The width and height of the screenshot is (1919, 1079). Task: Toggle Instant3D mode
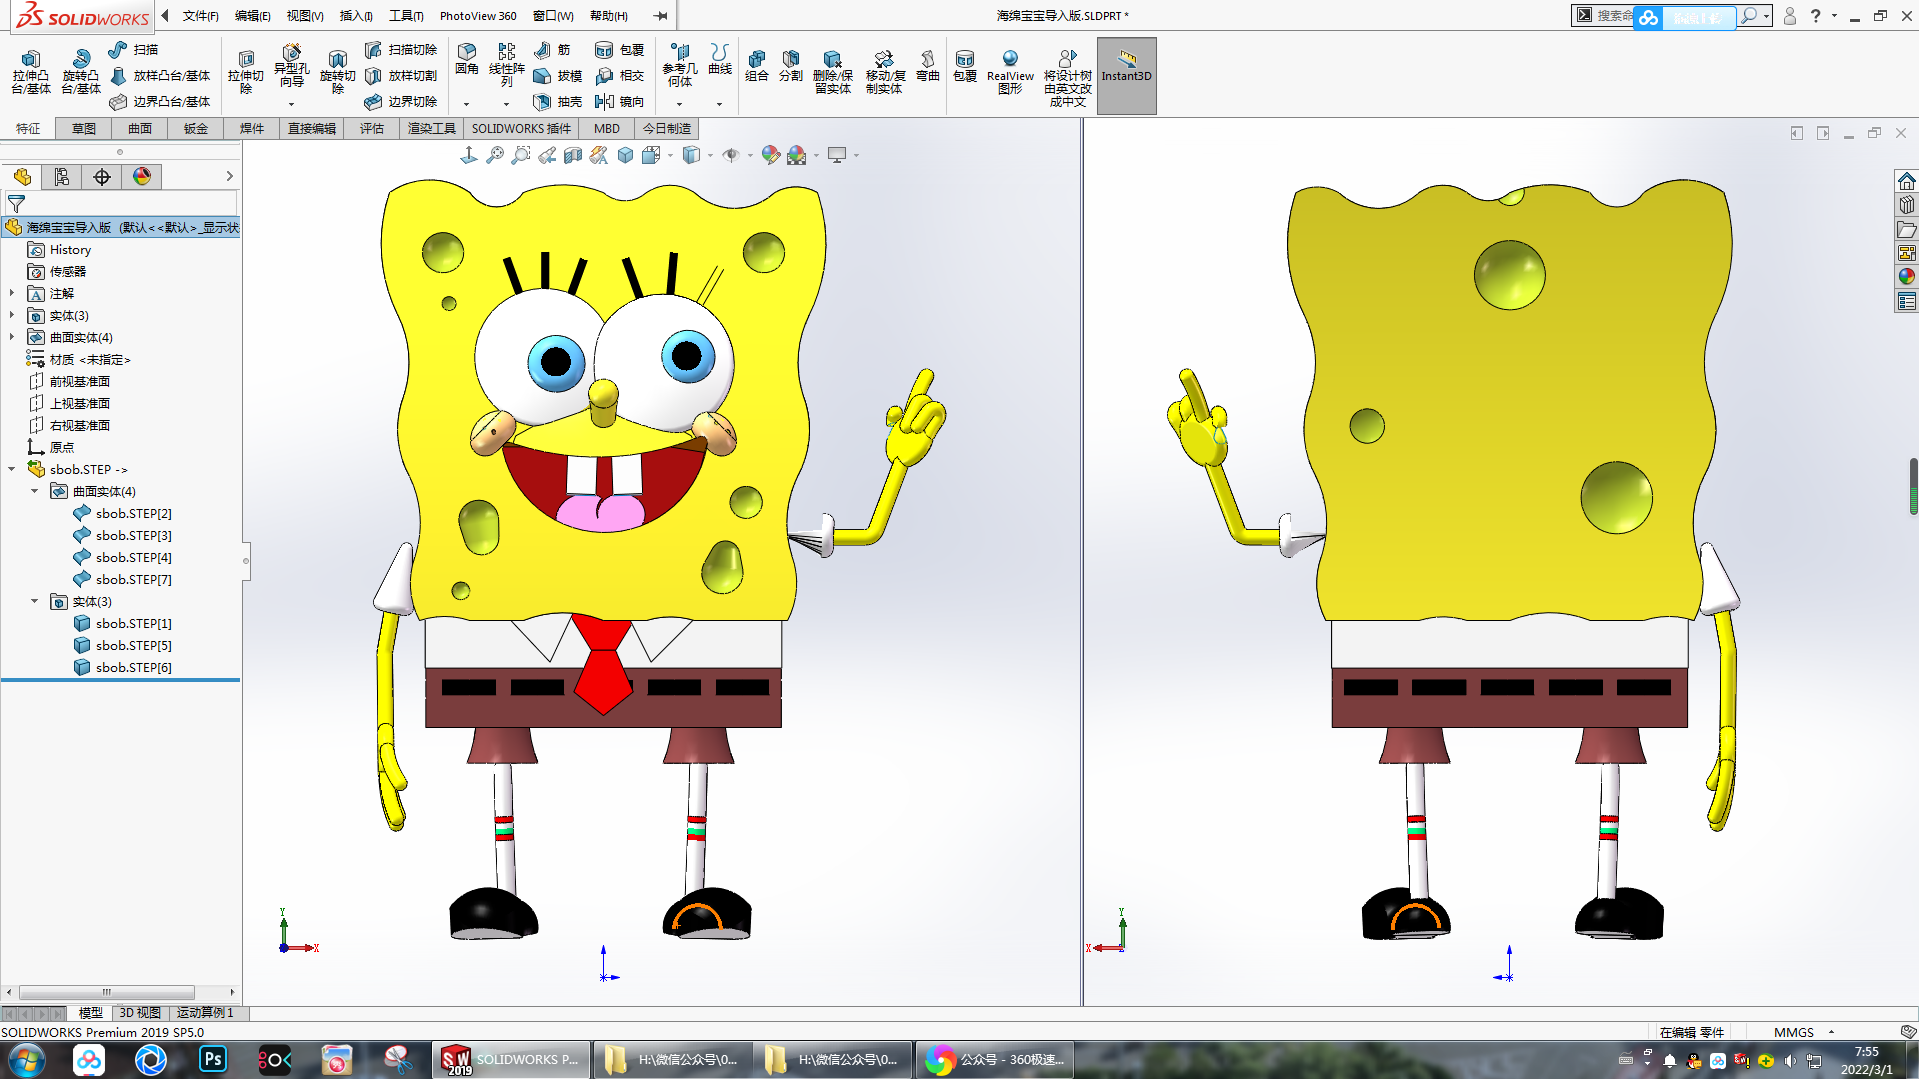(x=1126, y=76)
